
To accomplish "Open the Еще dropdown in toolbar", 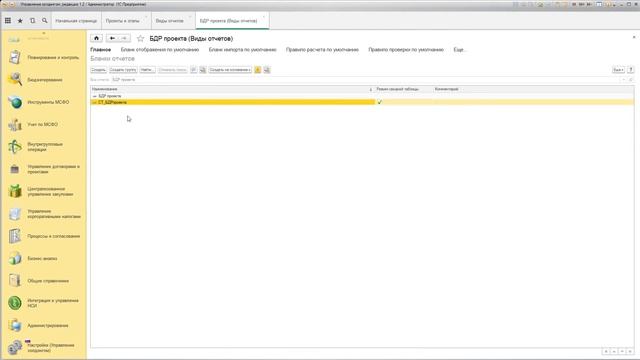I will click(618, 70).
